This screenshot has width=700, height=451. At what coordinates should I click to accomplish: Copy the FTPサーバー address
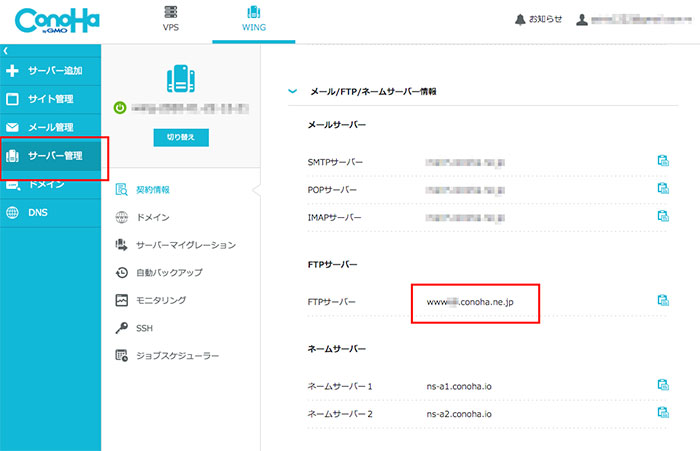(x=663, y=301)
